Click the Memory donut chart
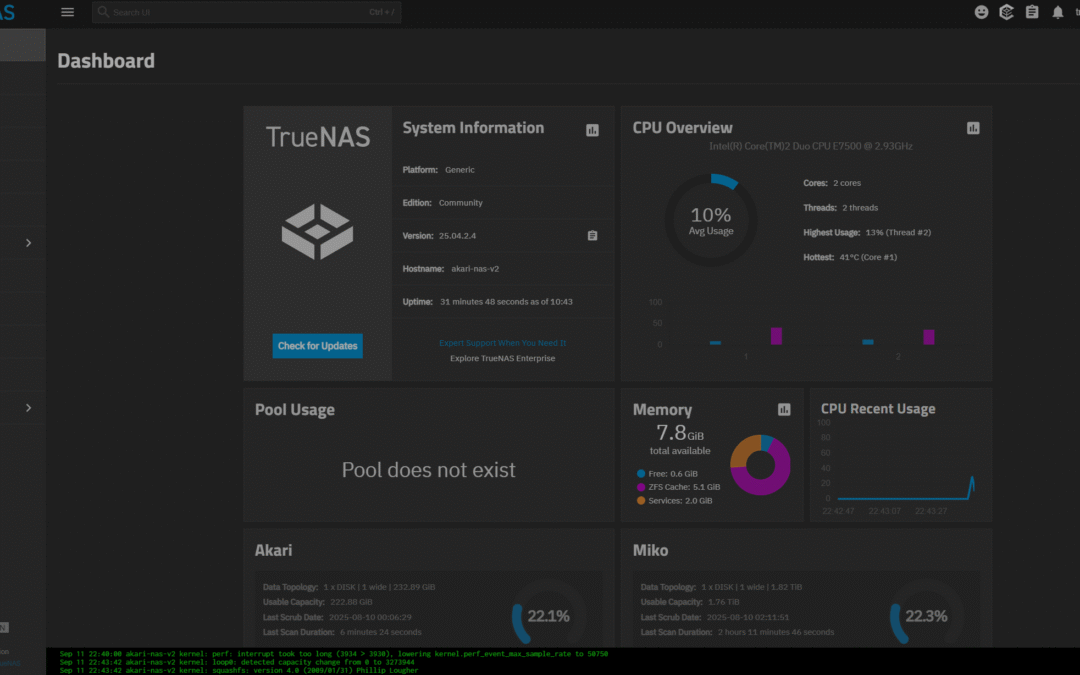1080x675 pixels. coord(760,465)
